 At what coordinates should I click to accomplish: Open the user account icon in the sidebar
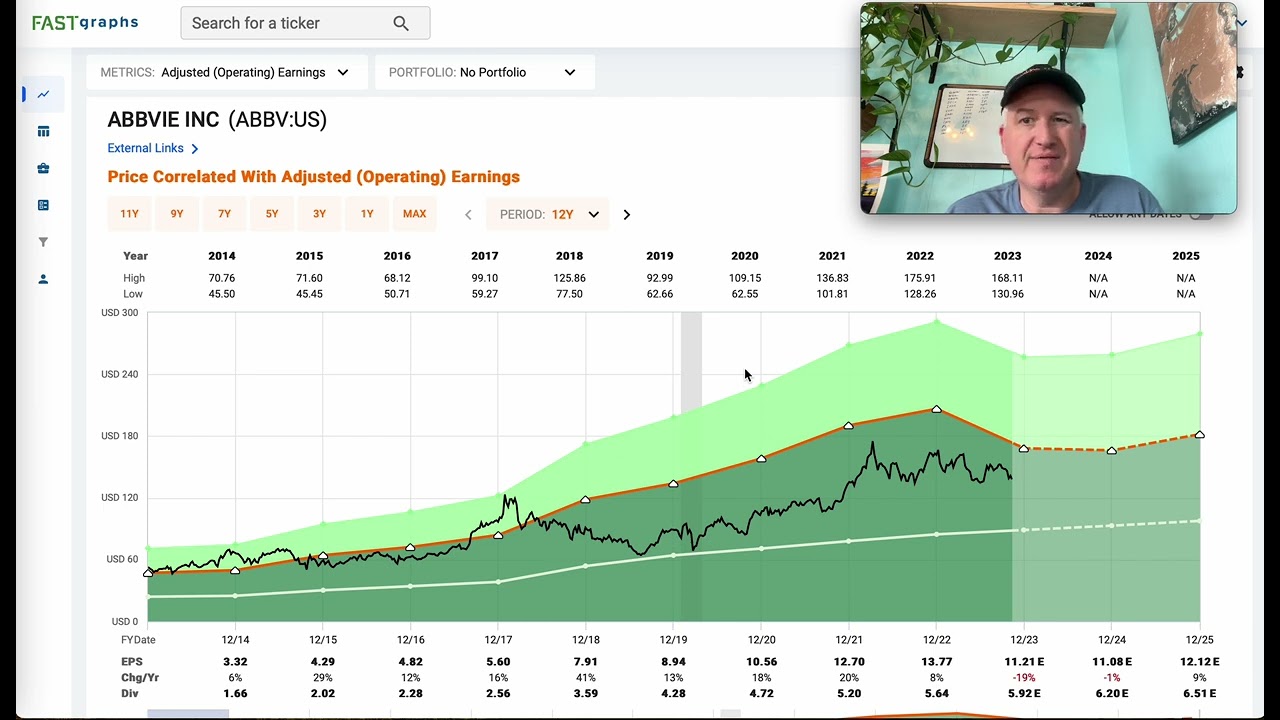pyautogui.click(x=43, y=279)
